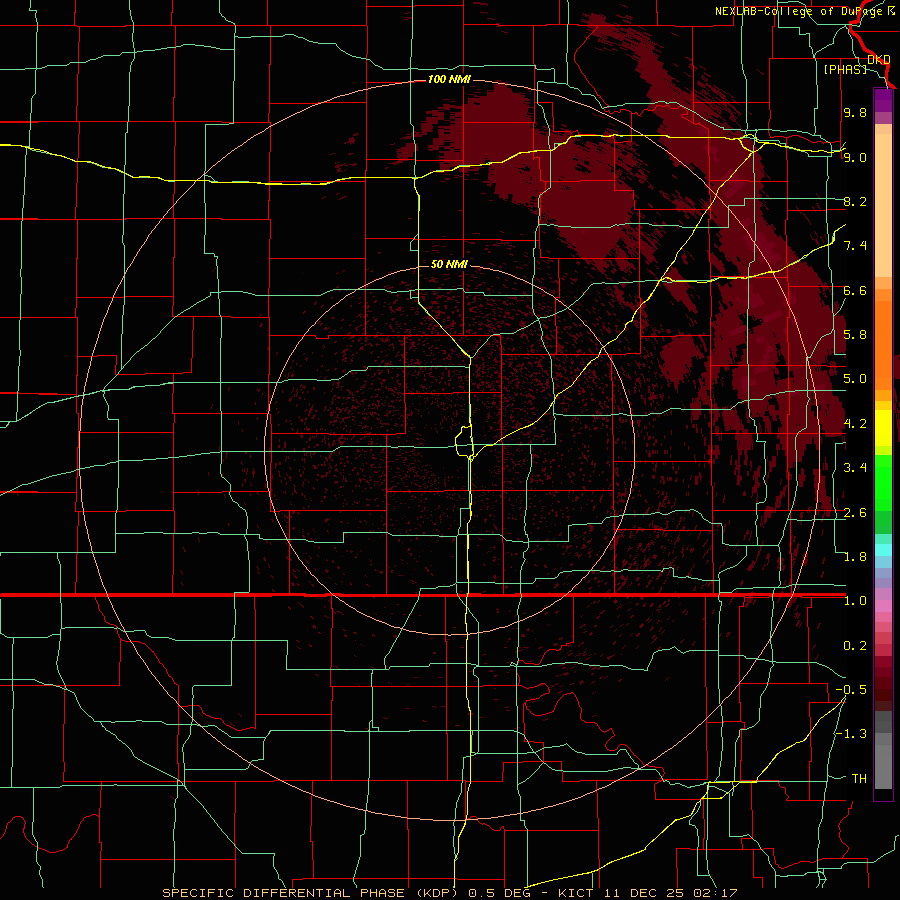Click the 1.8 value on the scale
The image size is (900, 900).
point(855,557)
